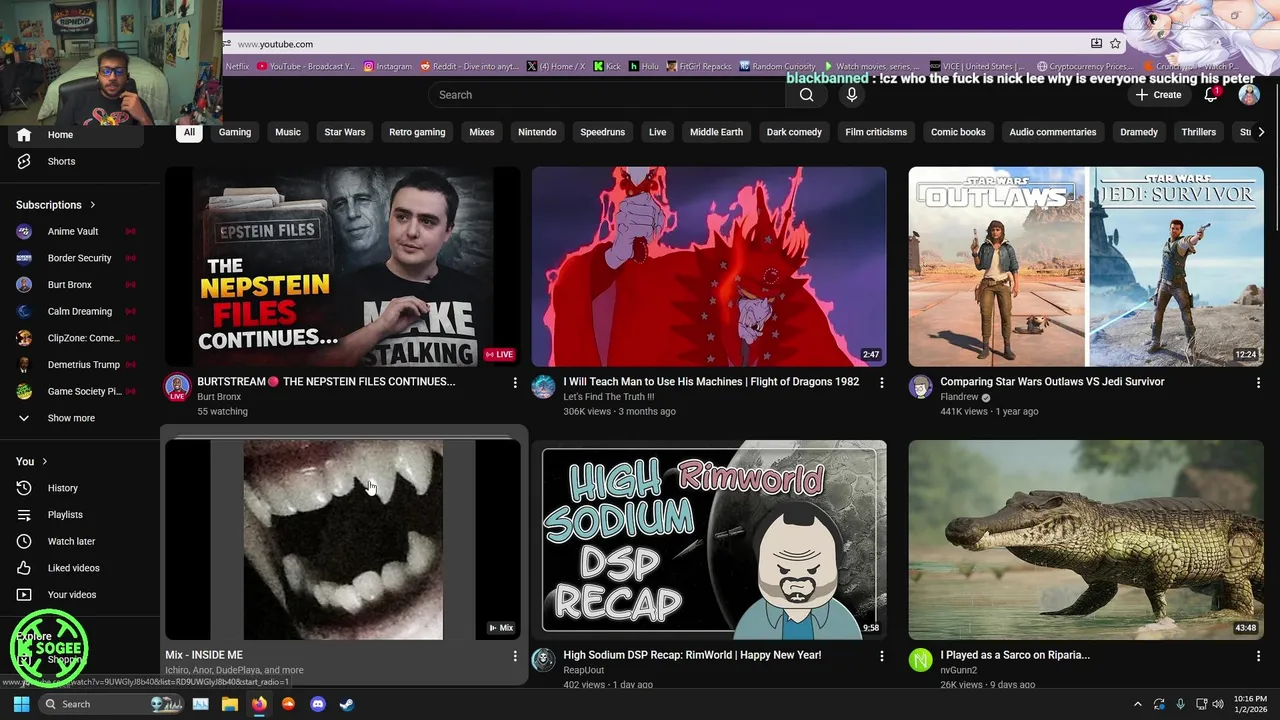Open the Kick bookmark

pos(607,66)
